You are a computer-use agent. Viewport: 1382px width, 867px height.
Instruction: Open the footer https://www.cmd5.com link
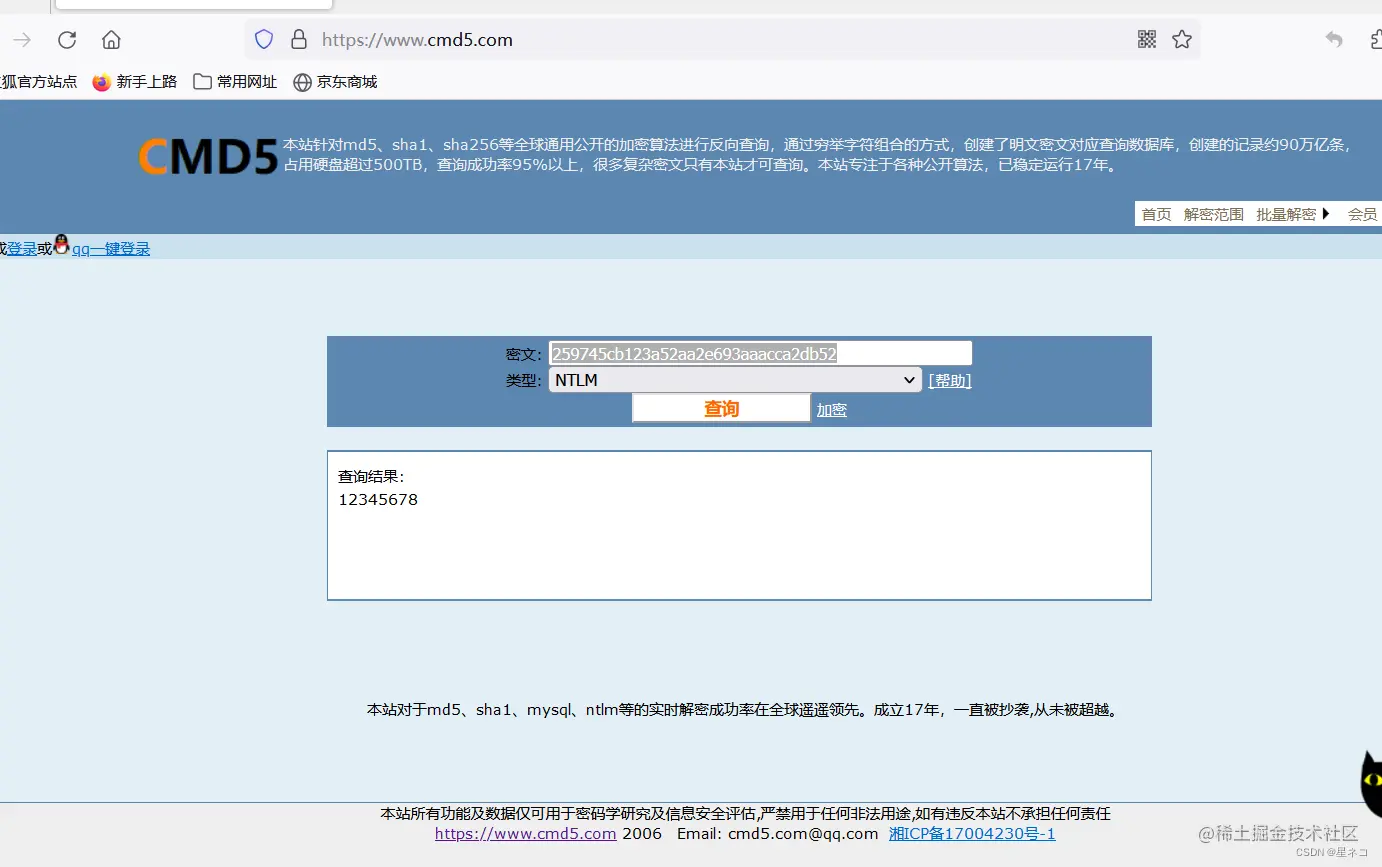526,834
